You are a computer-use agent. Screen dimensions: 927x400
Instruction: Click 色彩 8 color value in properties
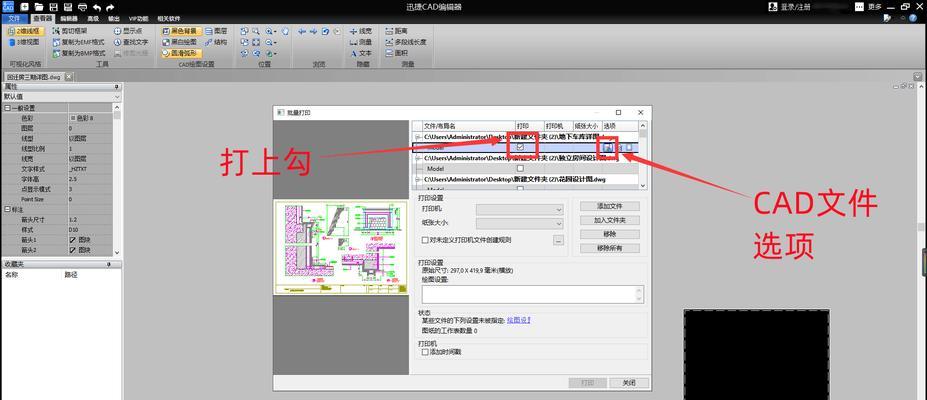[x=90, y=118]
